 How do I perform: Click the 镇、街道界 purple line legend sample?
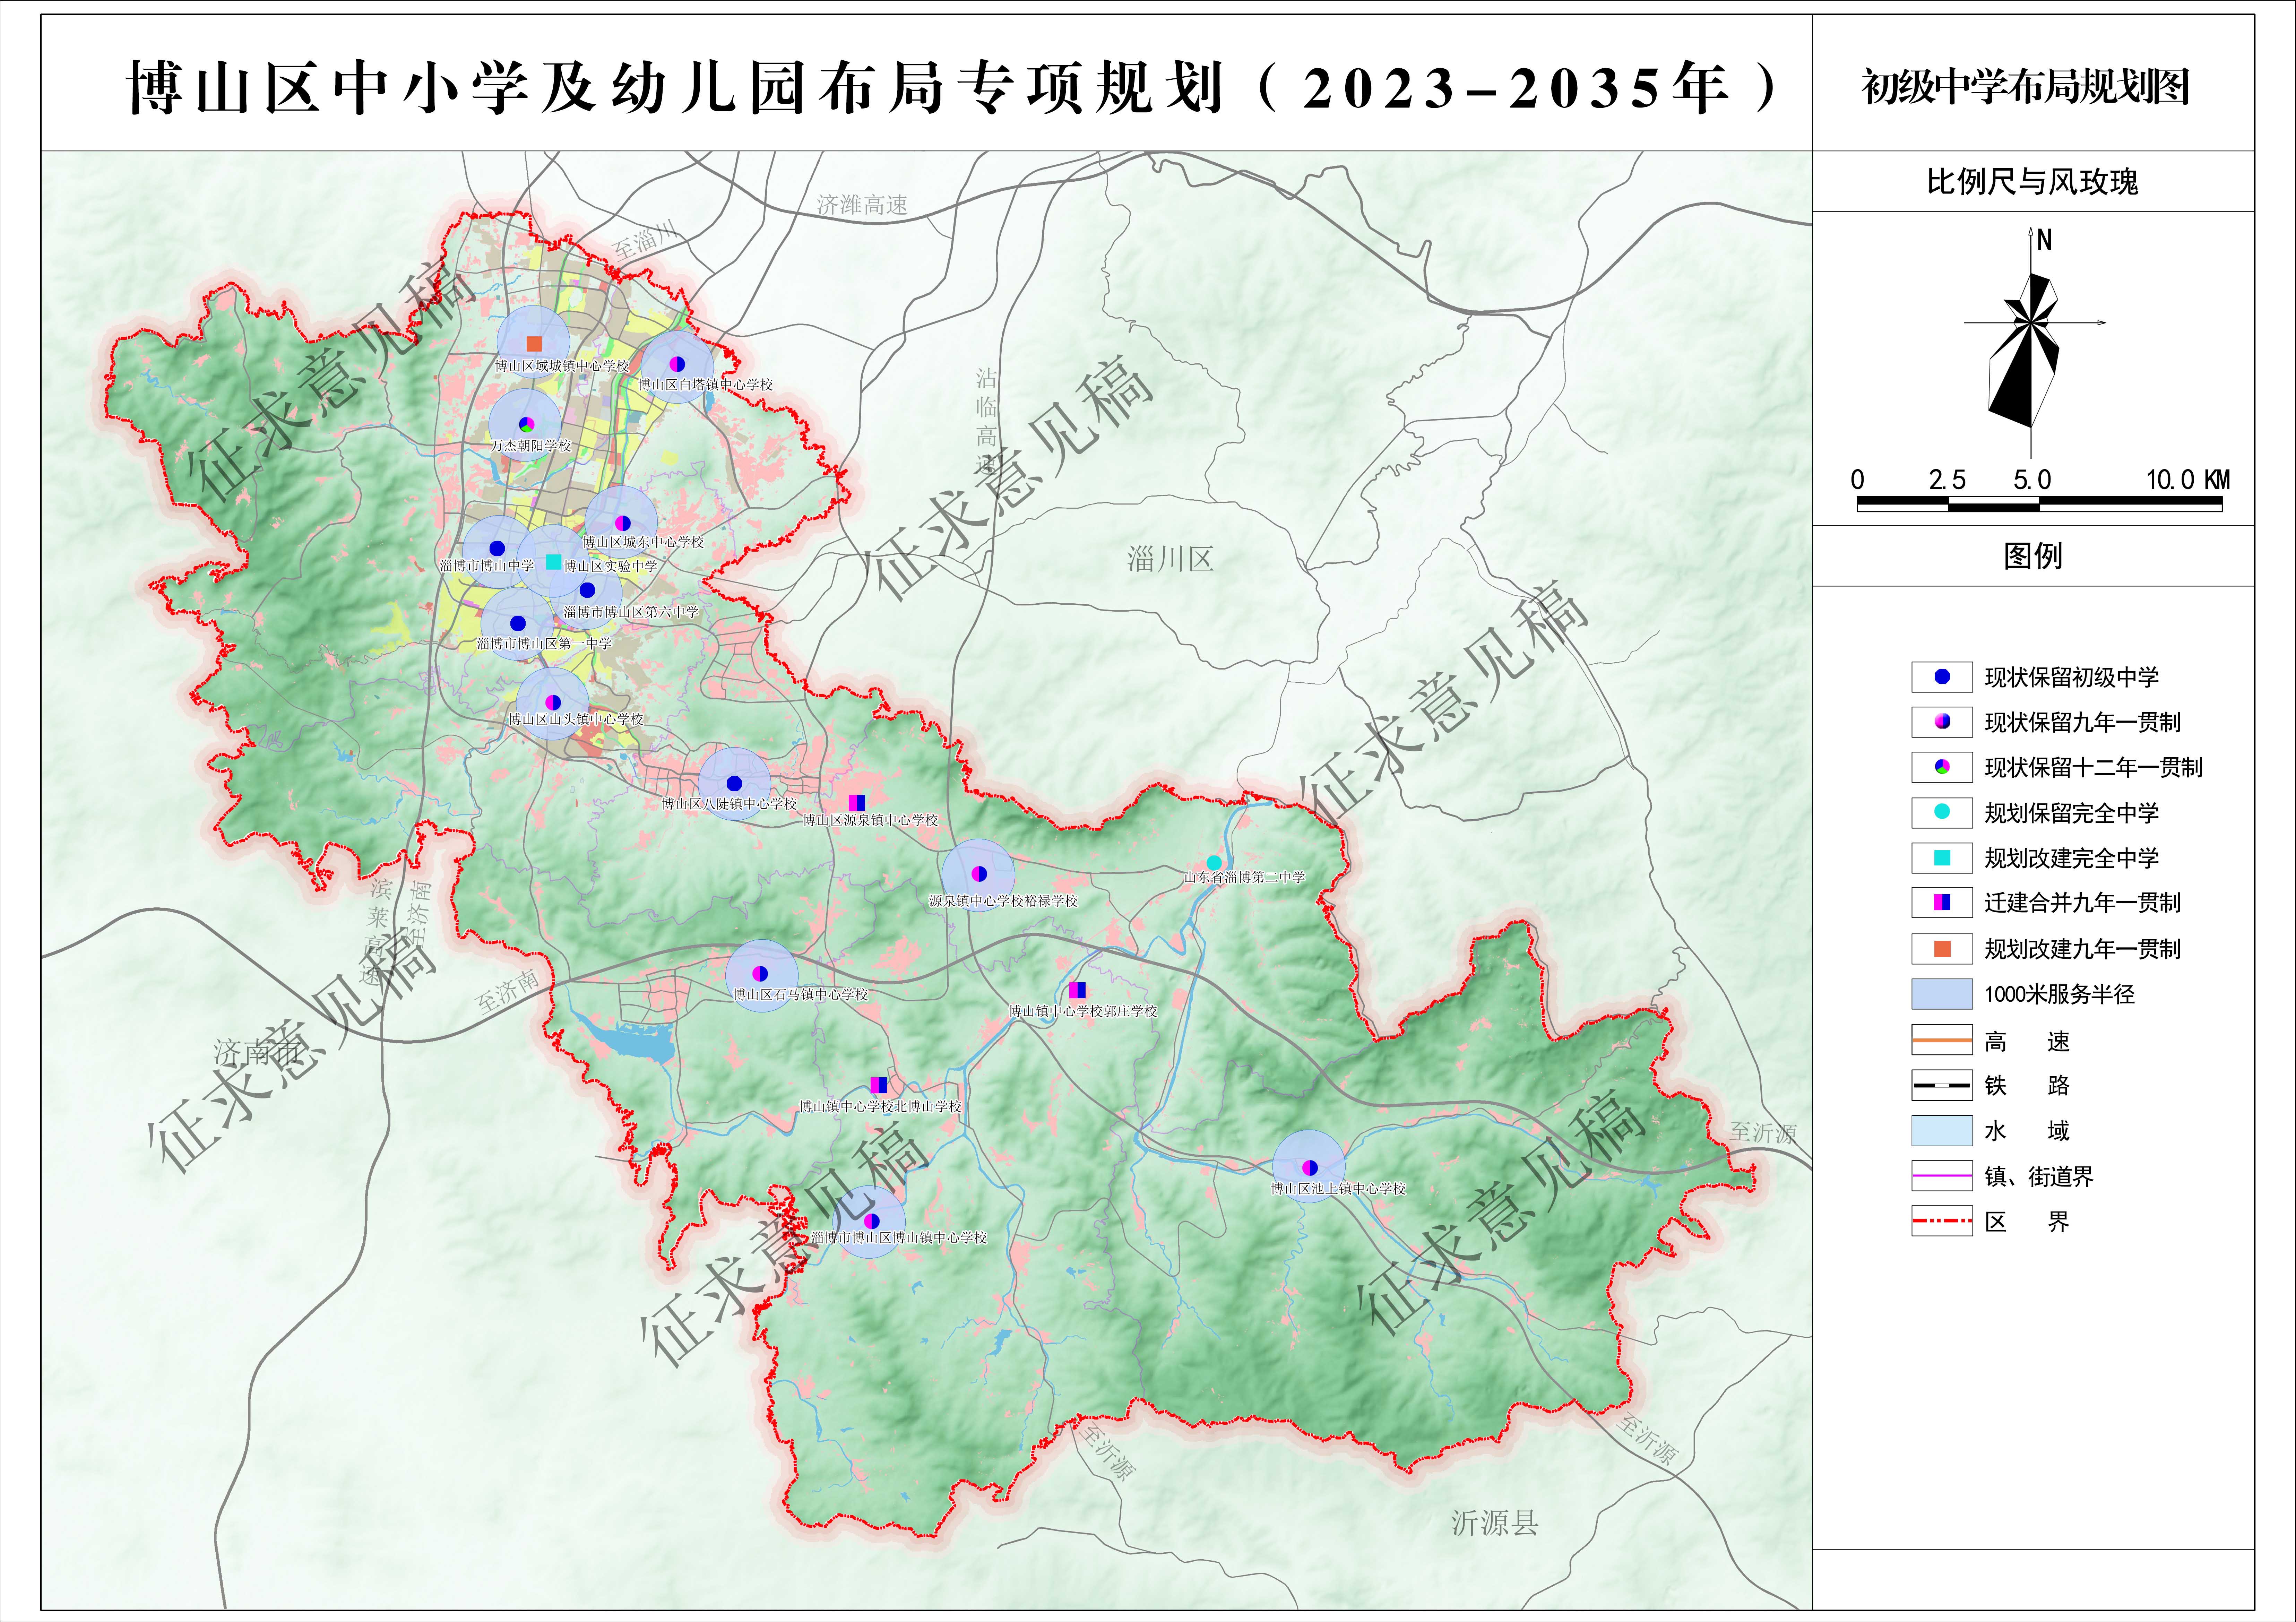click(1942, 1176)
